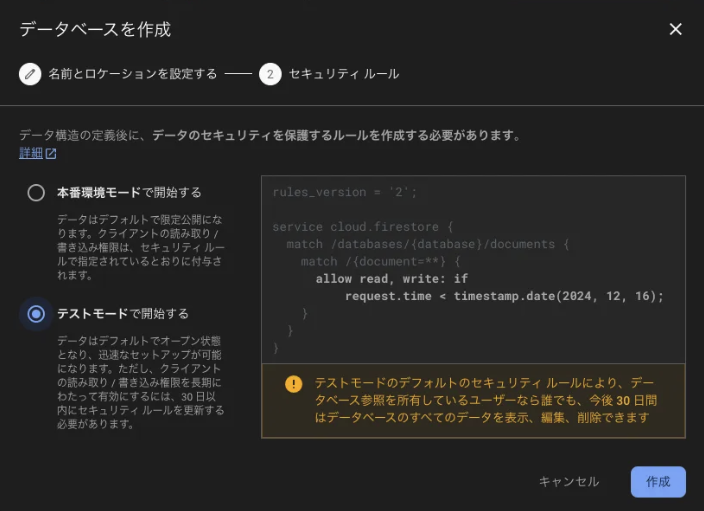Open the 詳細 link
The image size is (704, 511).
point(31,153)
